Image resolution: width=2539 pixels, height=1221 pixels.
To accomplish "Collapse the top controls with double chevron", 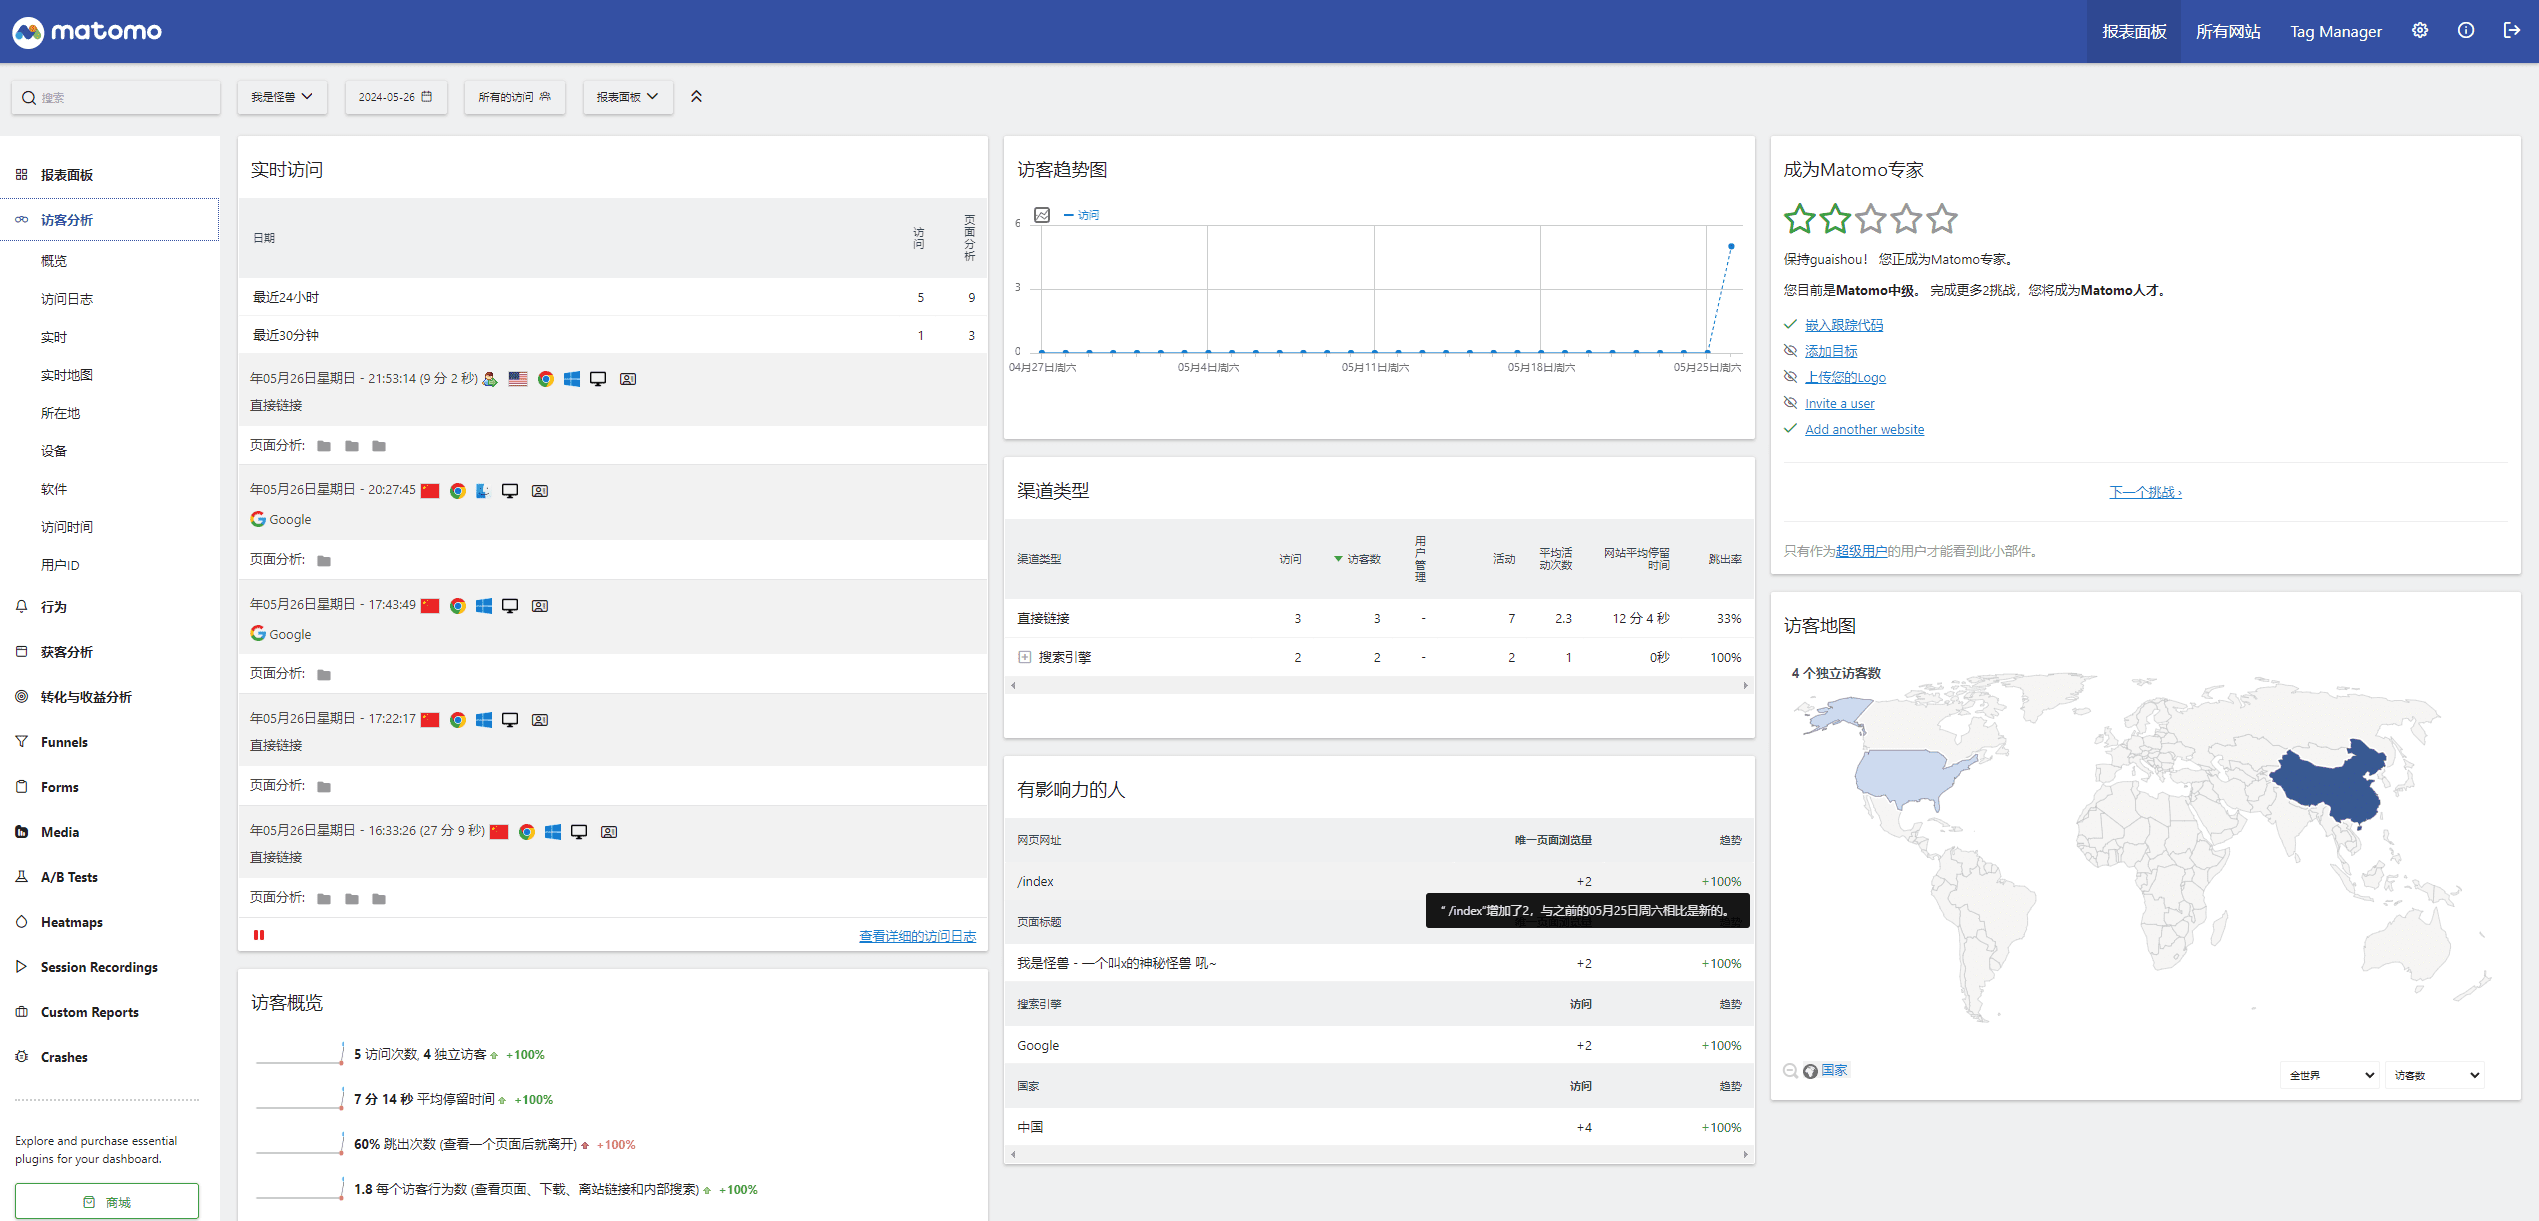I will [696, 97].
